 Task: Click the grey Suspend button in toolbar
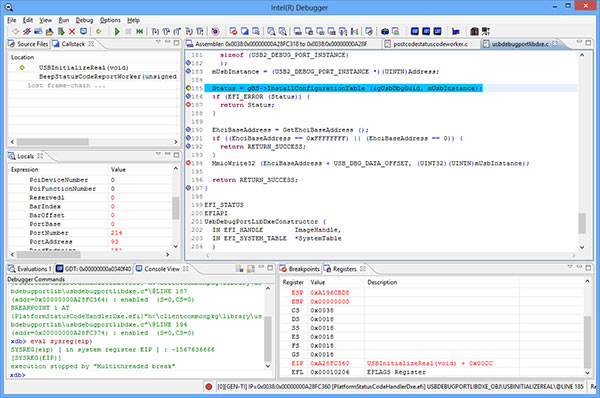tap(128, 31)
